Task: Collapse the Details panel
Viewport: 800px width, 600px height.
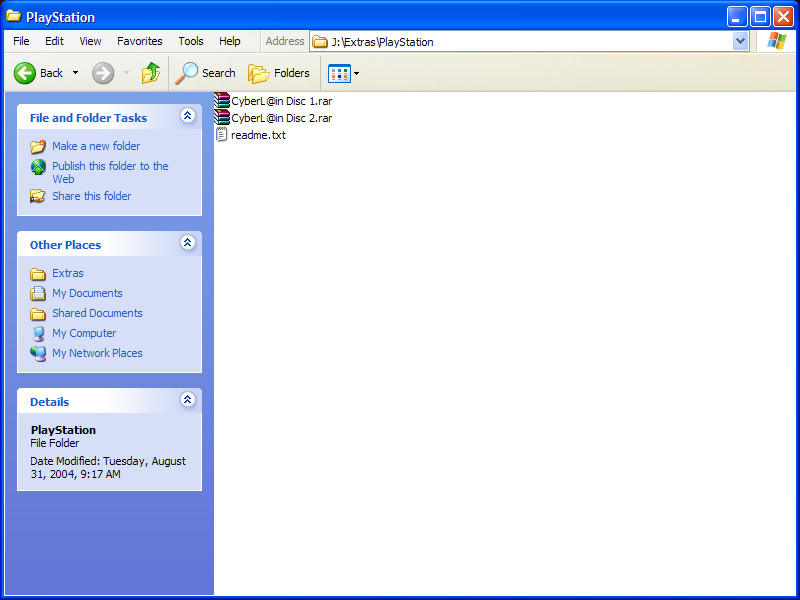Action: coord(187,401)
